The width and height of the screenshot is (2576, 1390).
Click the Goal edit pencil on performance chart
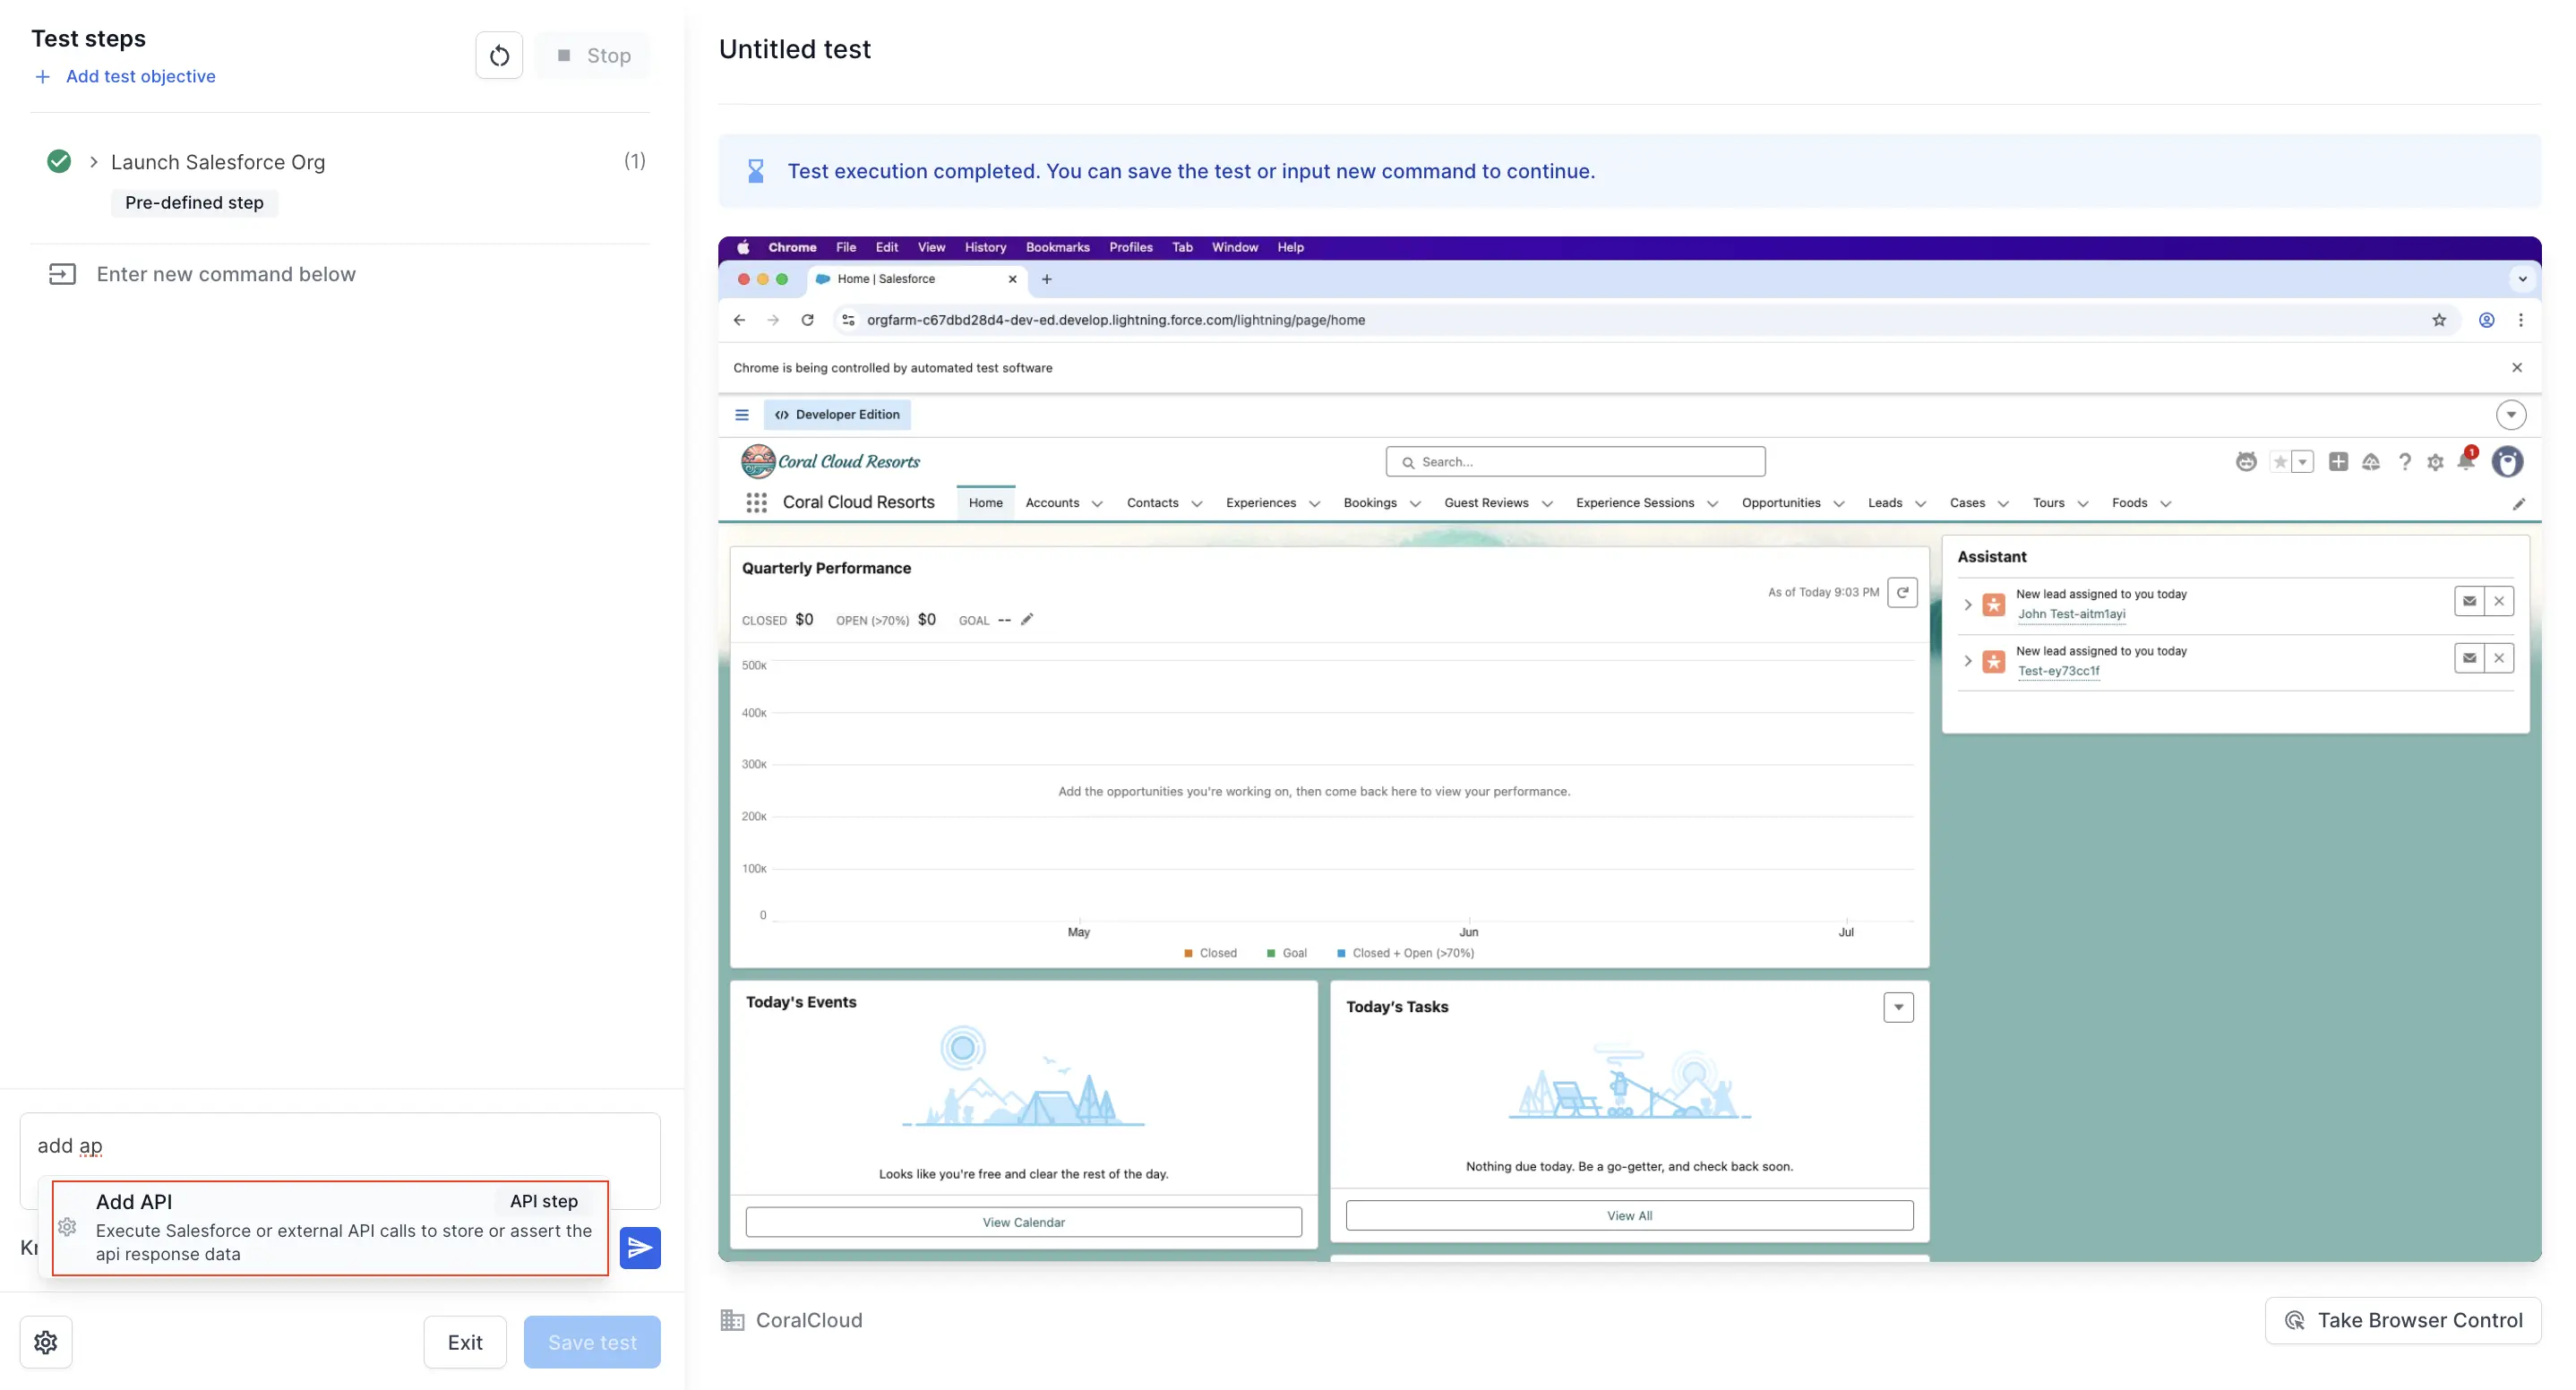pyautogui.click(x=1027, y=619)
